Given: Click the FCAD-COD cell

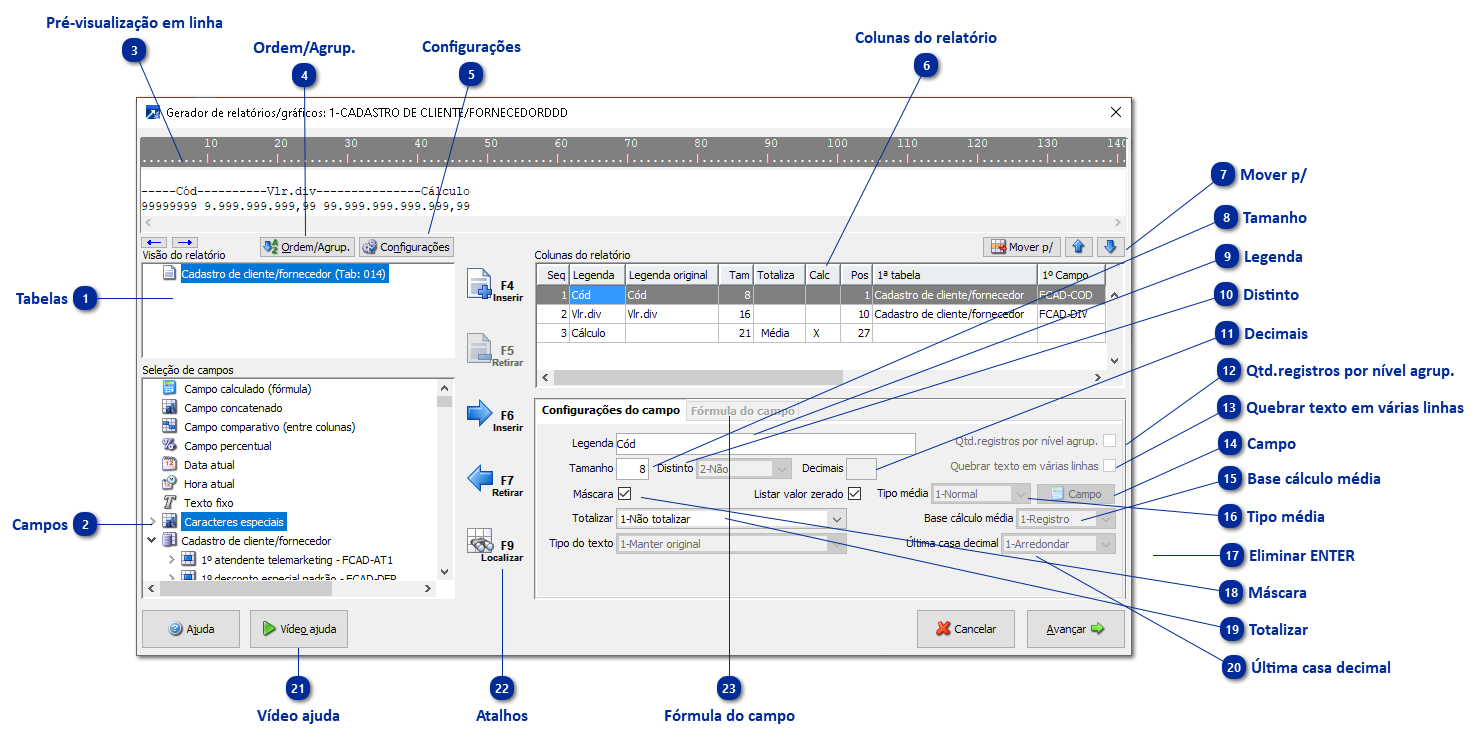Looking at the screenshot, I should tap(1072, 295).
